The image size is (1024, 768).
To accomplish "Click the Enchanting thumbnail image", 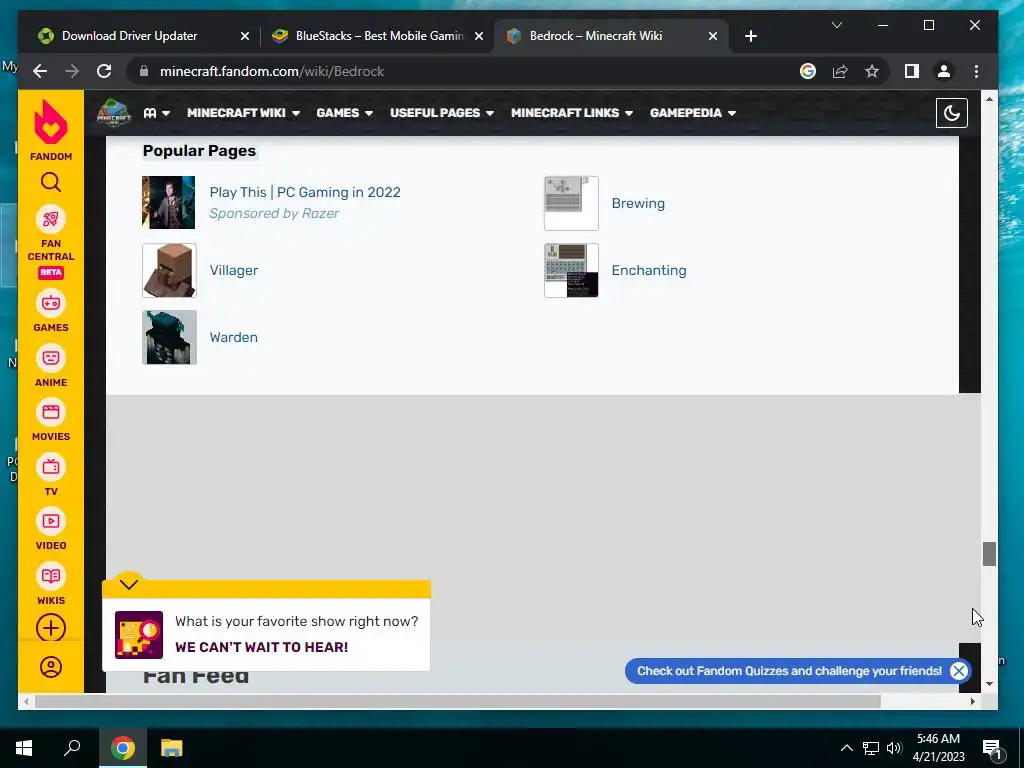I will 571,270.
